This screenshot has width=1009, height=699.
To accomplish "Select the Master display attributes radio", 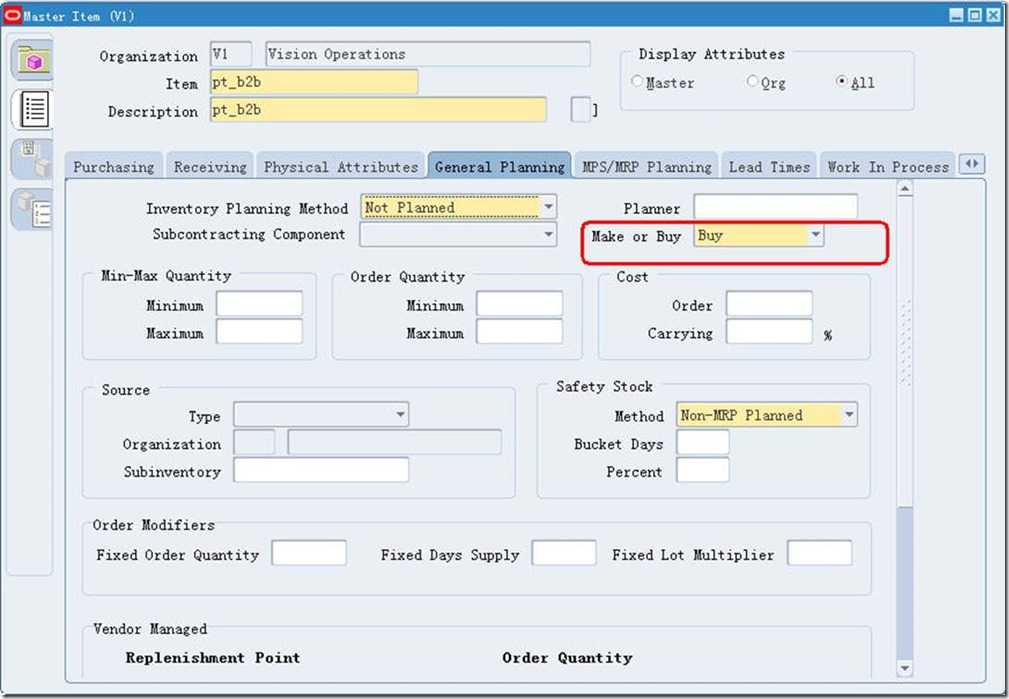I will (x=637, y=81).
